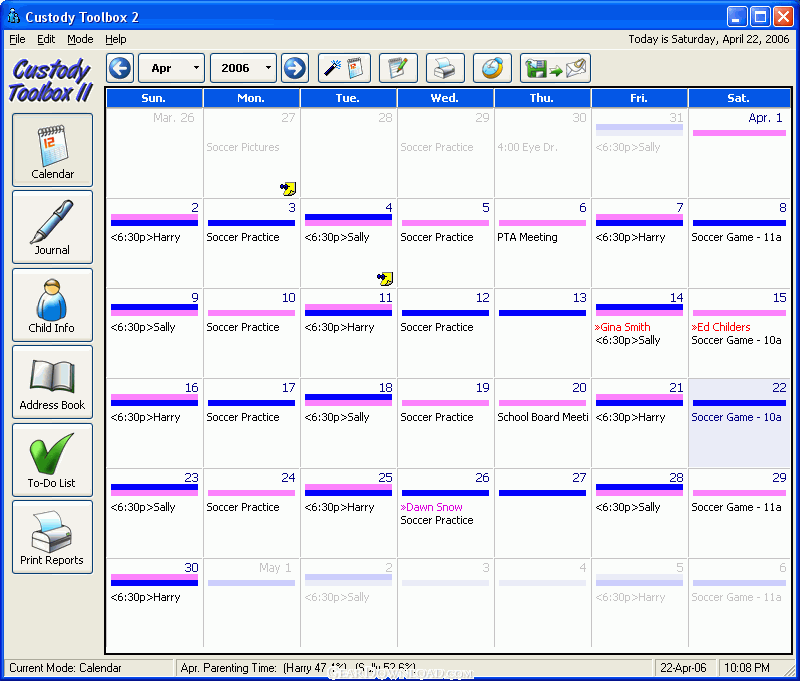
Task: Select Soccer Game - 10a on April 22
Action: pos(736,417)
